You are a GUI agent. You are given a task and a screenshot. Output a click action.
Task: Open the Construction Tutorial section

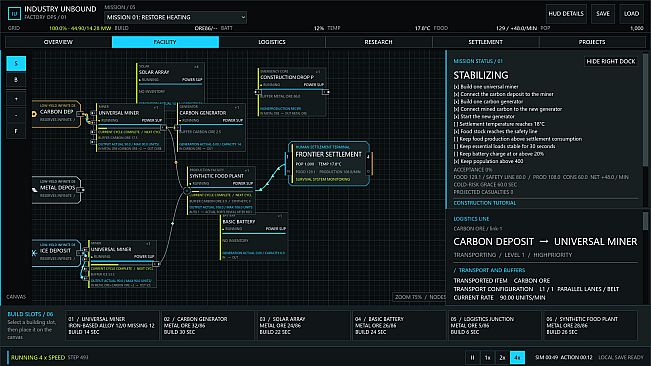tap(485, 203)
